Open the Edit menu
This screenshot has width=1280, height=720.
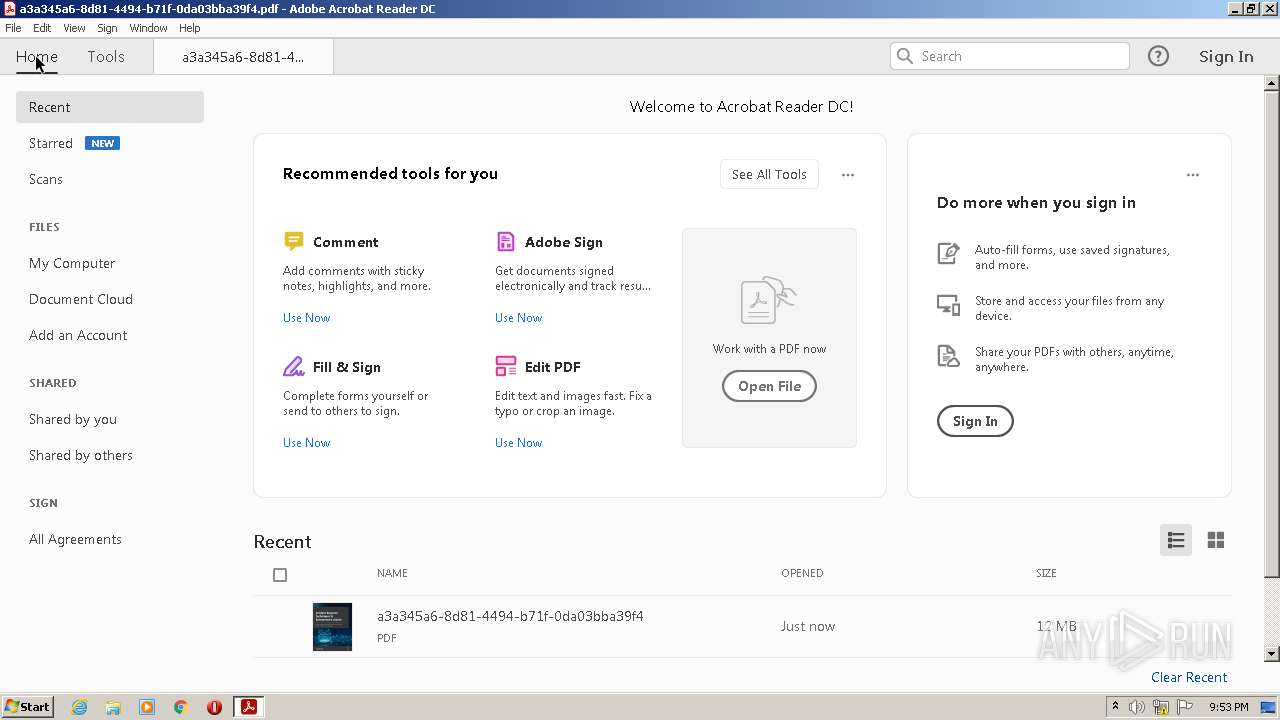point(42,28)
